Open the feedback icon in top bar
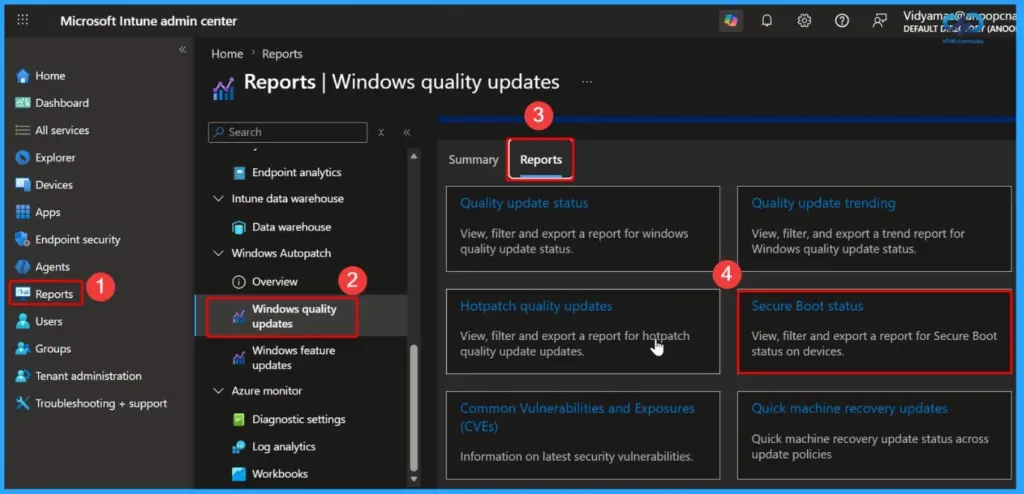Viewport: 1024px width, 494px height. pyautogui.click(x=880, y=21)
